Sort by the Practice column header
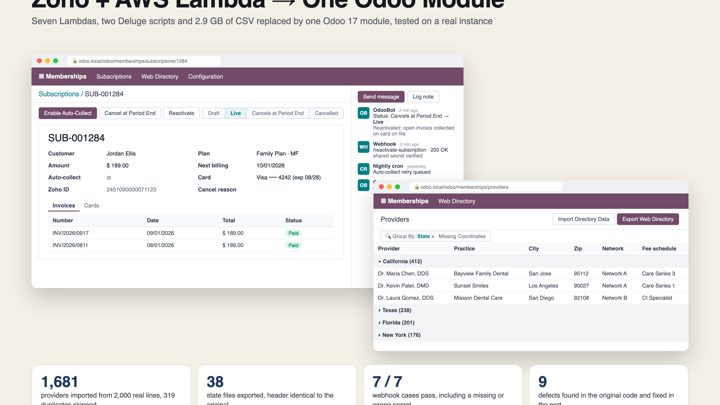The height and width of the screenshot is (405, 720). click(x=464, y=248)
